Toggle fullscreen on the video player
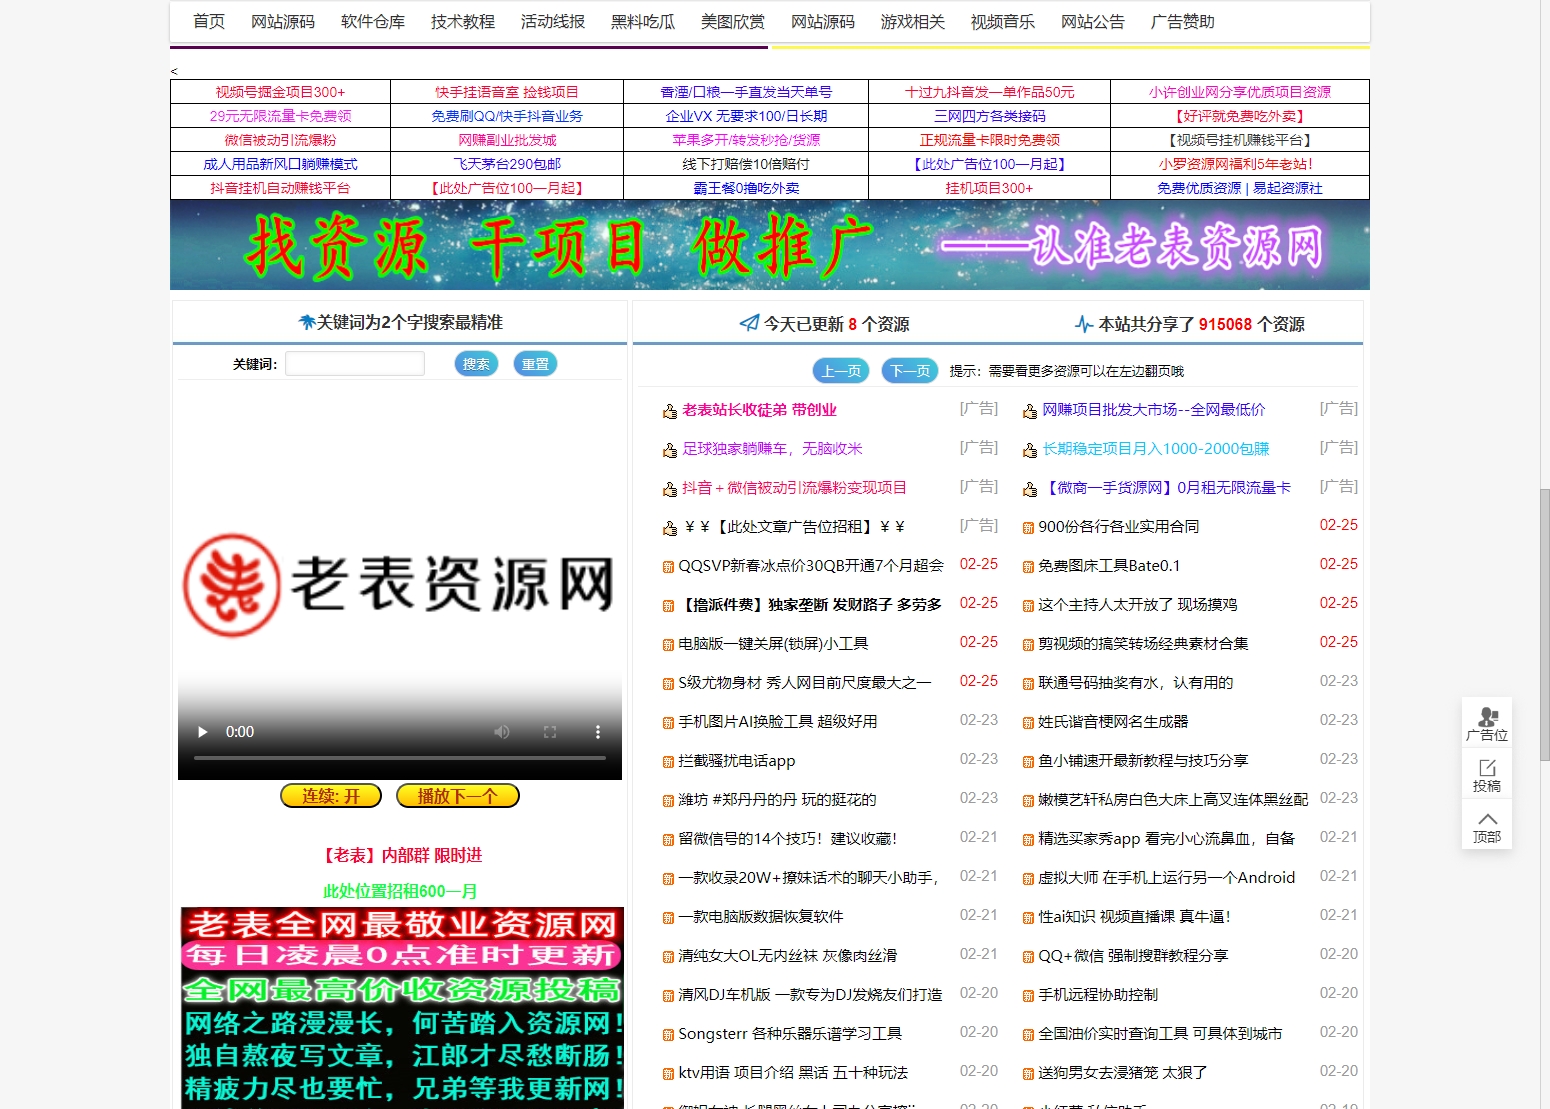 [x=550, y=732]
